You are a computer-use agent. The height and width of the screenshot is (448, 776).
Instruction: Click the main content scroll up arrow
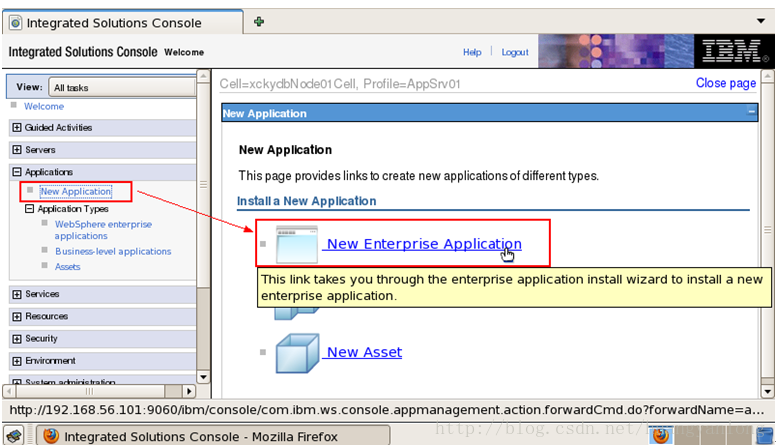coord(767,76)
